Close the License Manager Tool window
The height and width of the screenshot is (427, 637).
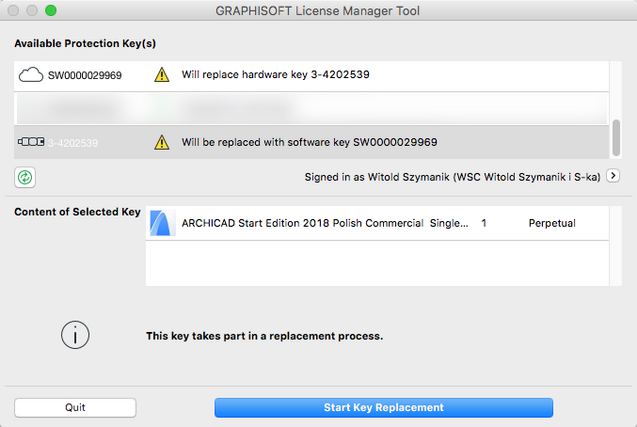point(13,11)
